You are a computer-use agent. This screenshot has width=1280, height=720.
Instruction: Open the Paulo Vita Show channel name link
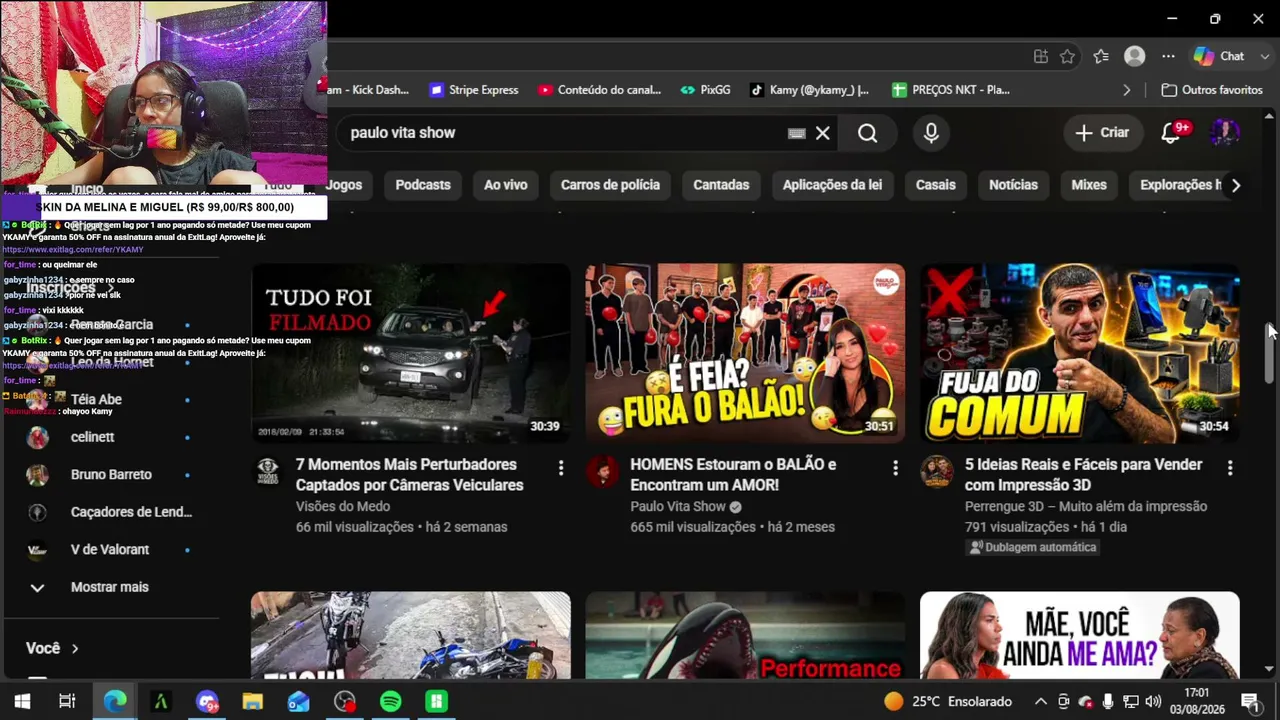(678, 507)
